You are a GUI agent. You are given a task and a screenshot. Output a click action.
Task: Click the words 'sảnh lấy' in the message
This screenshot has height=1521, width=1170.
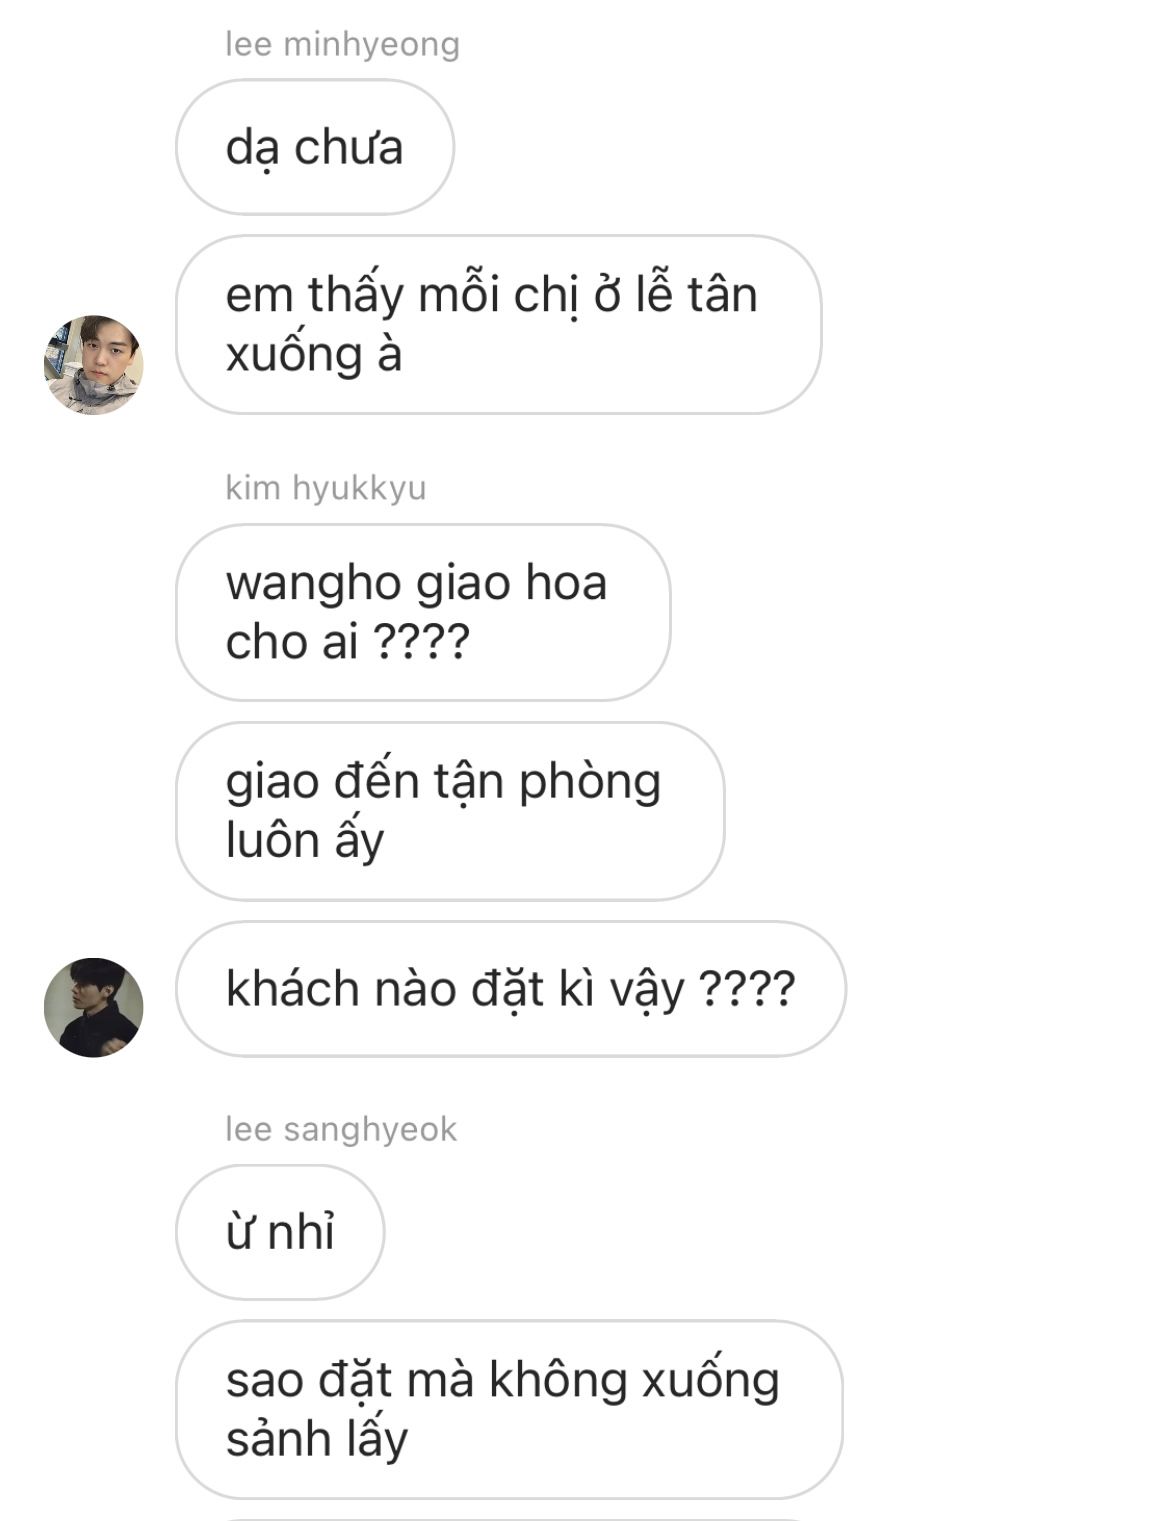click(317, 1439)
